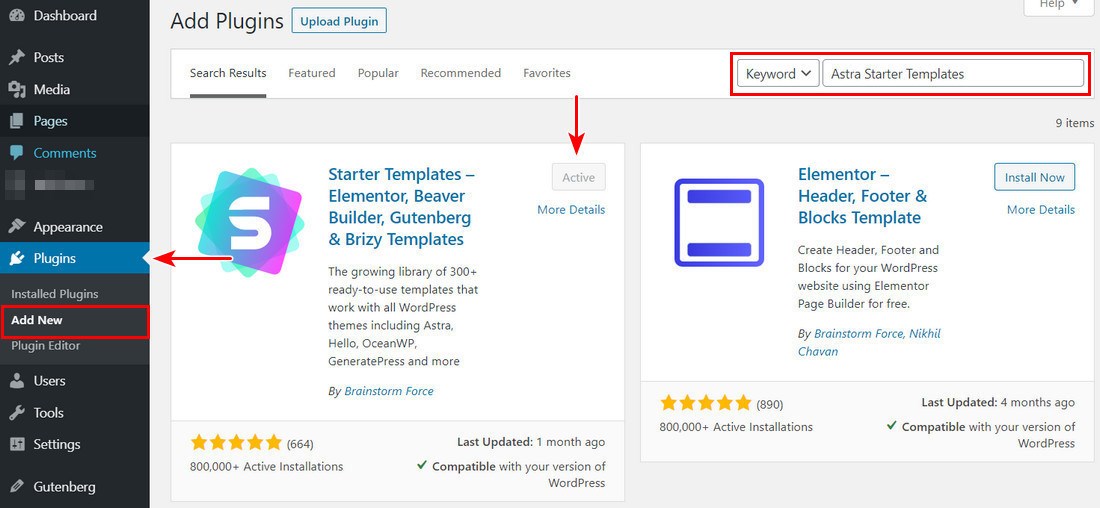Click the '9 items' count text

1075,123
